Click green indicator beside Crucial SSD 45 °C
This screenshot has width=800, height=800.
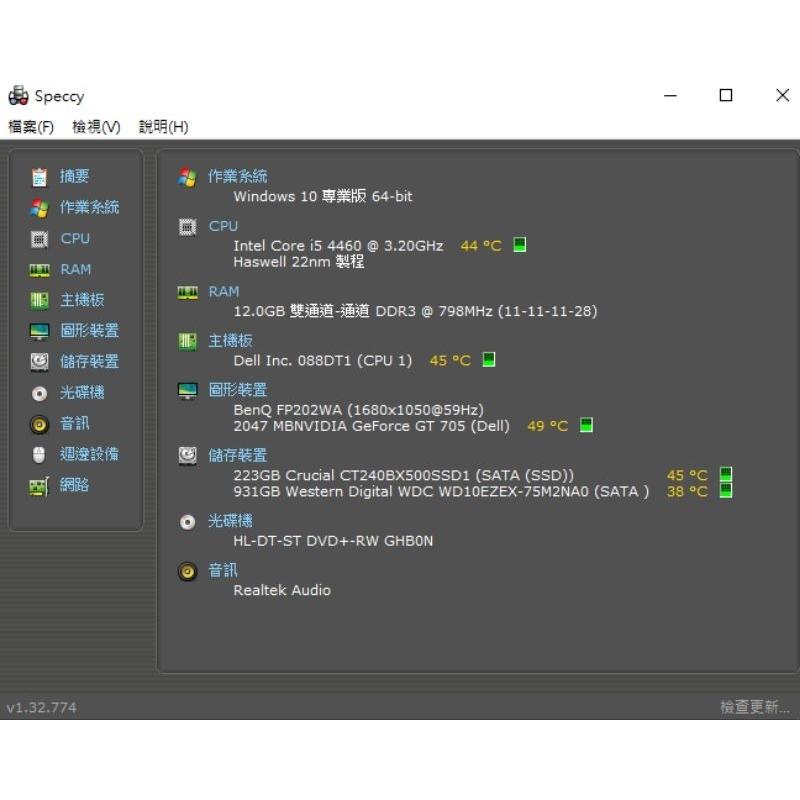(x=726, y=474)
